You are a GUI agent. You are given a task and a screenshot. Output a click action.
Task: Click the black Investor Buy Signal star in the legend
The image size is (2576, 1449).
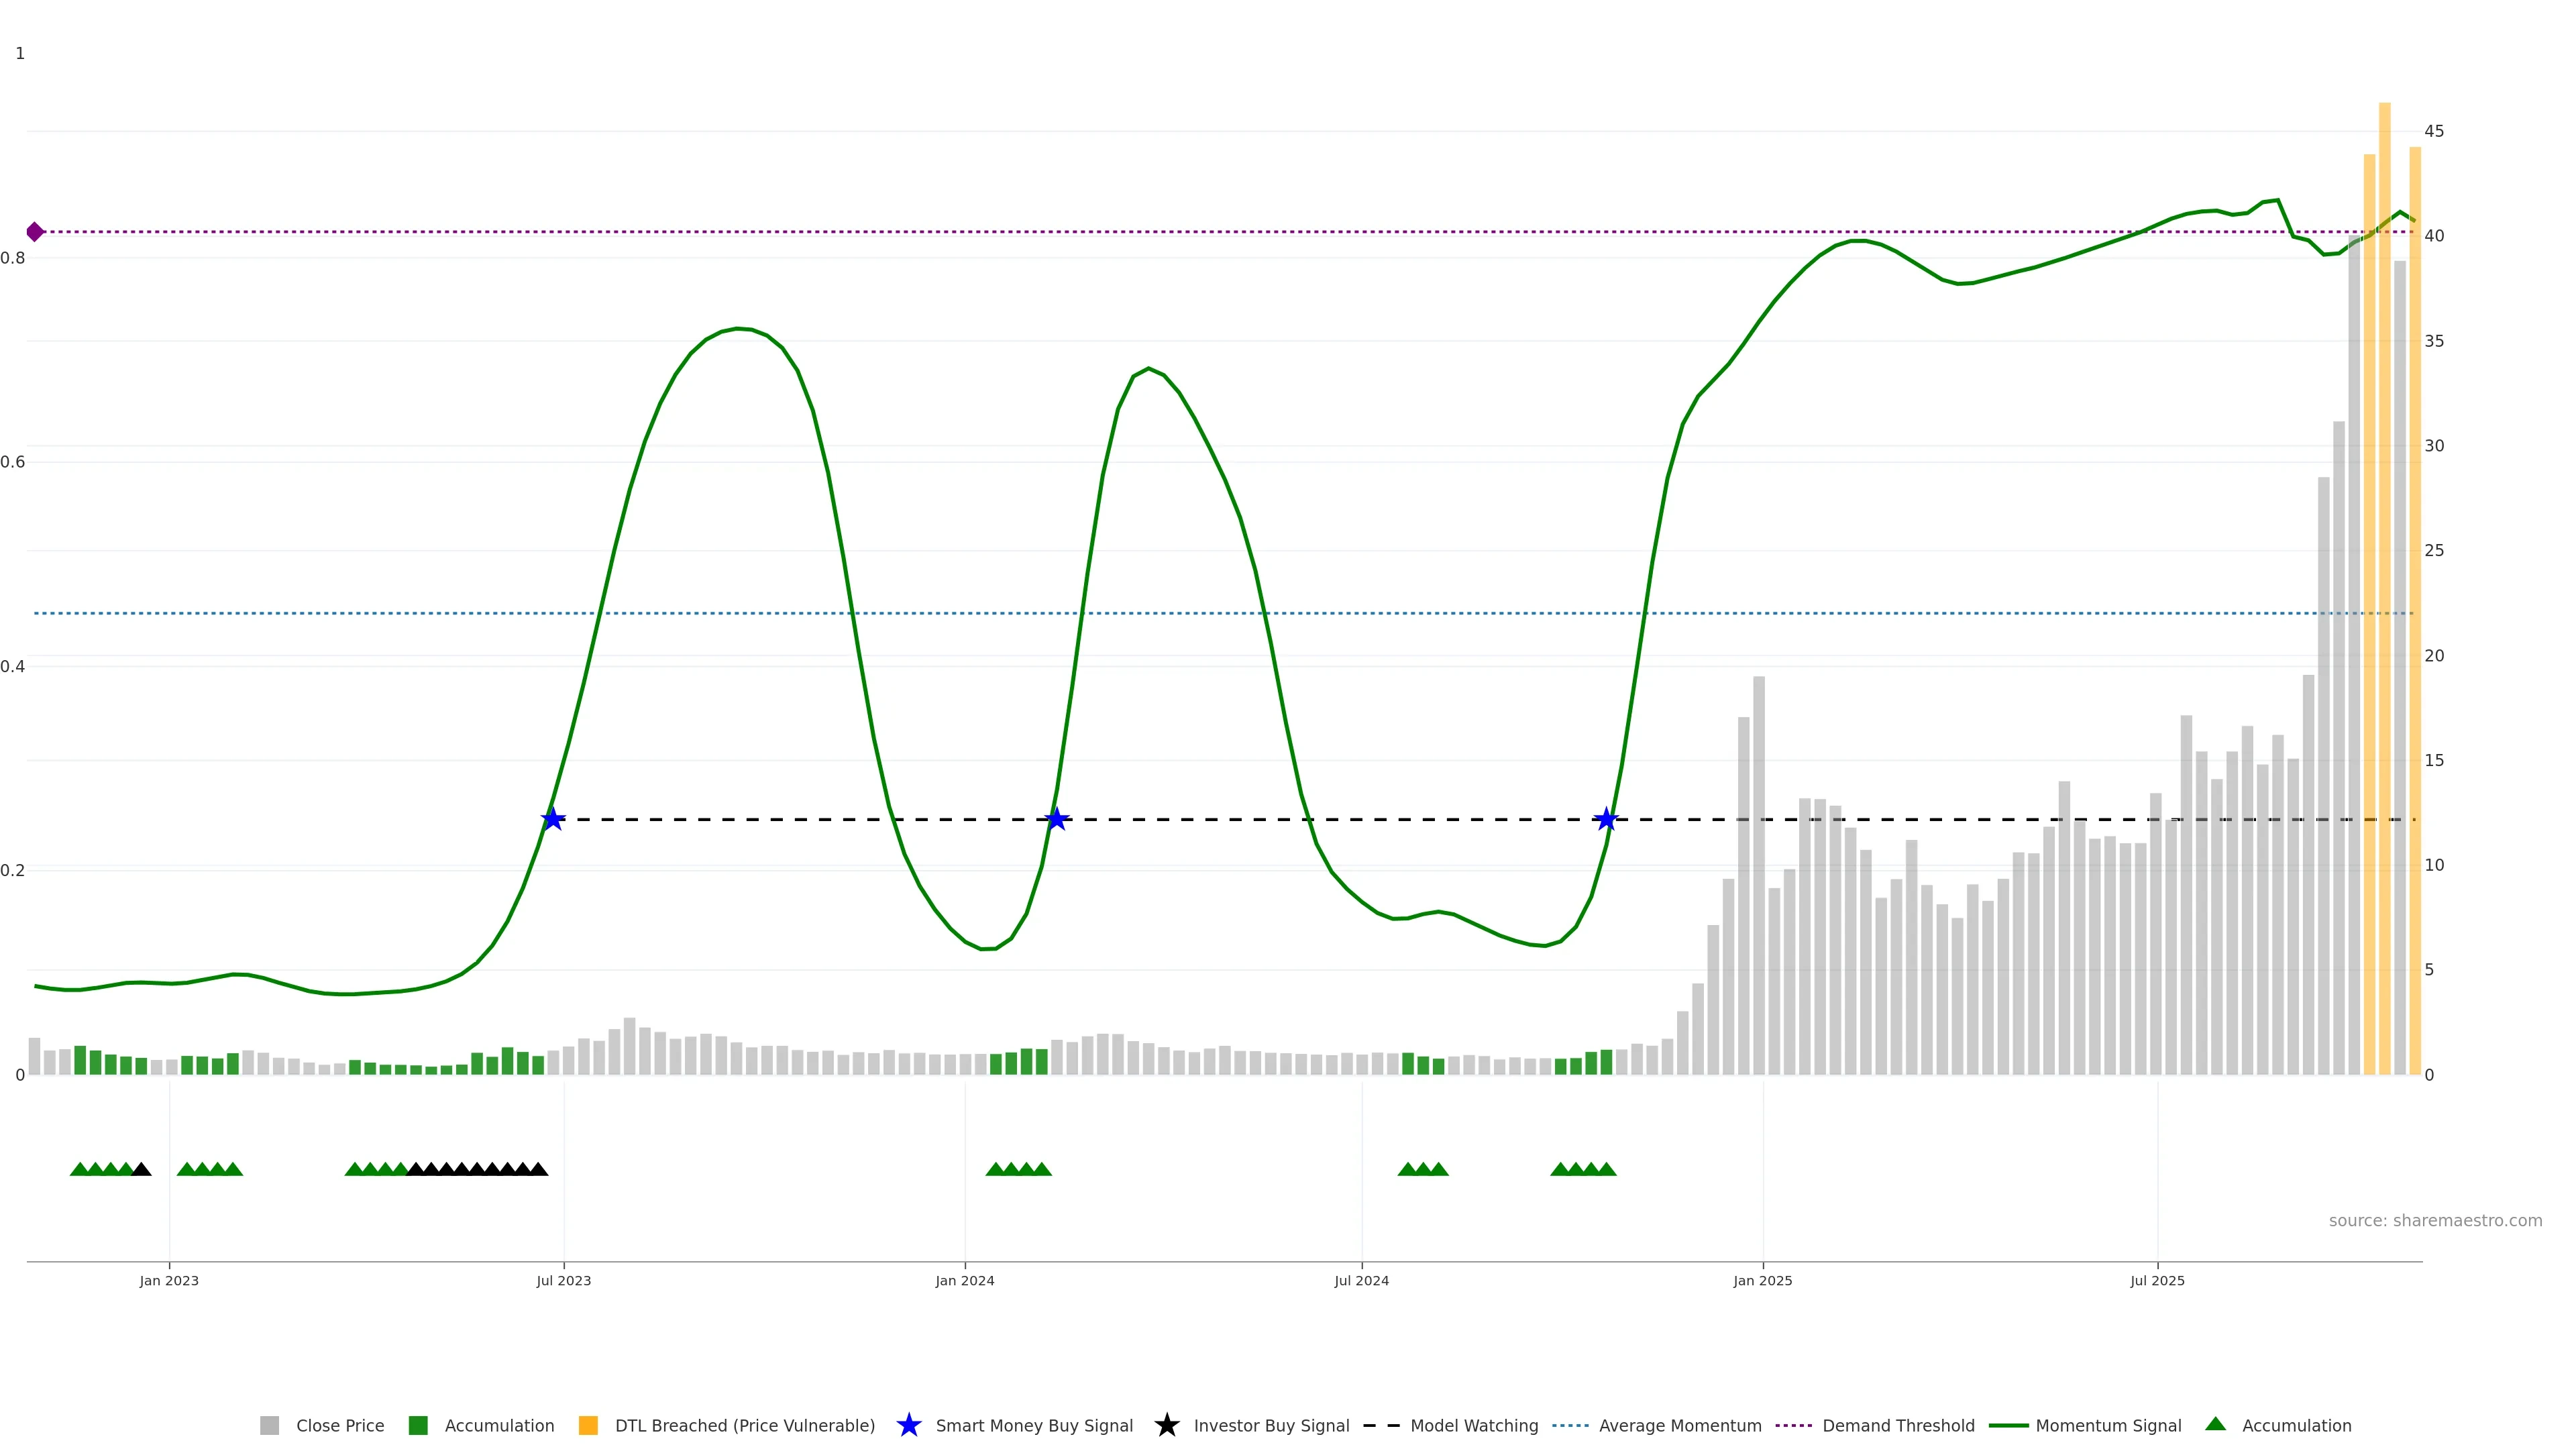(1166, 1425)
